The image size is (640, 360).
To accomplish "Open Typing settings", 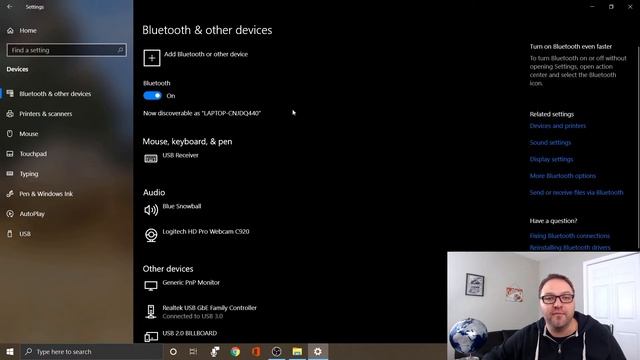I will (x=29, y=174).
